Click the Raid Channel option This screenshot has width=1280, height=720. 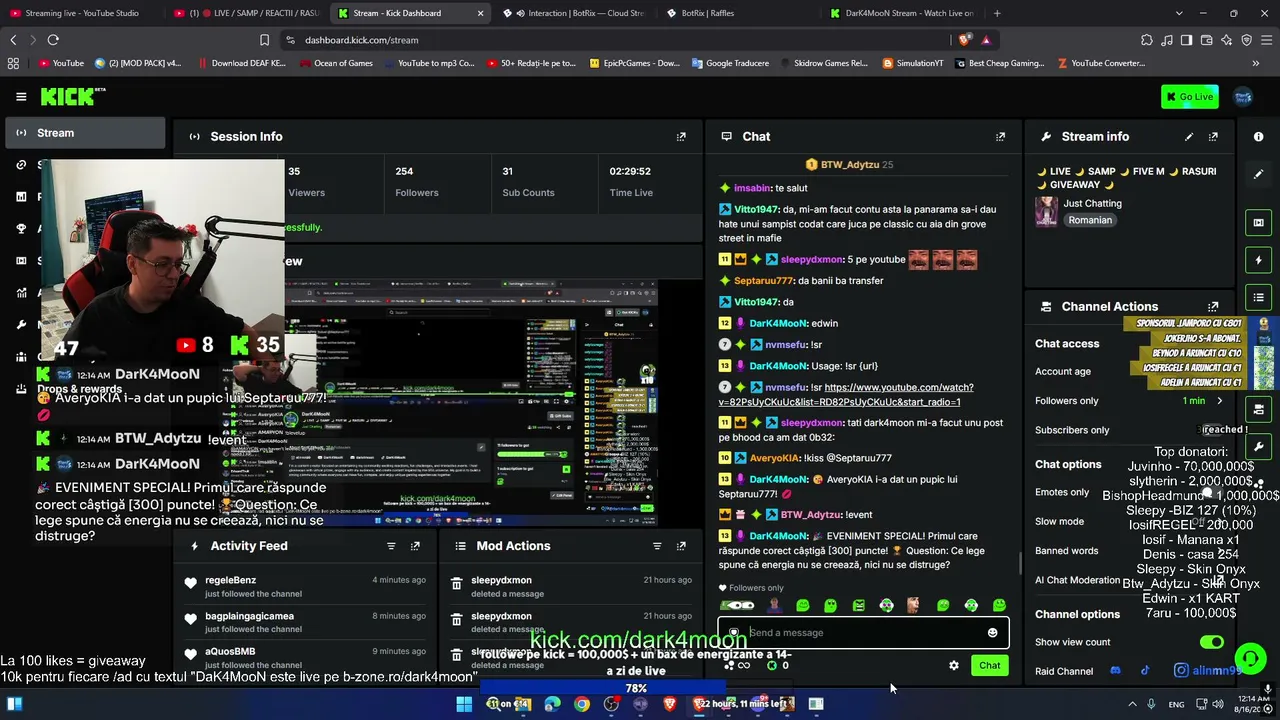pos(1064,671)
